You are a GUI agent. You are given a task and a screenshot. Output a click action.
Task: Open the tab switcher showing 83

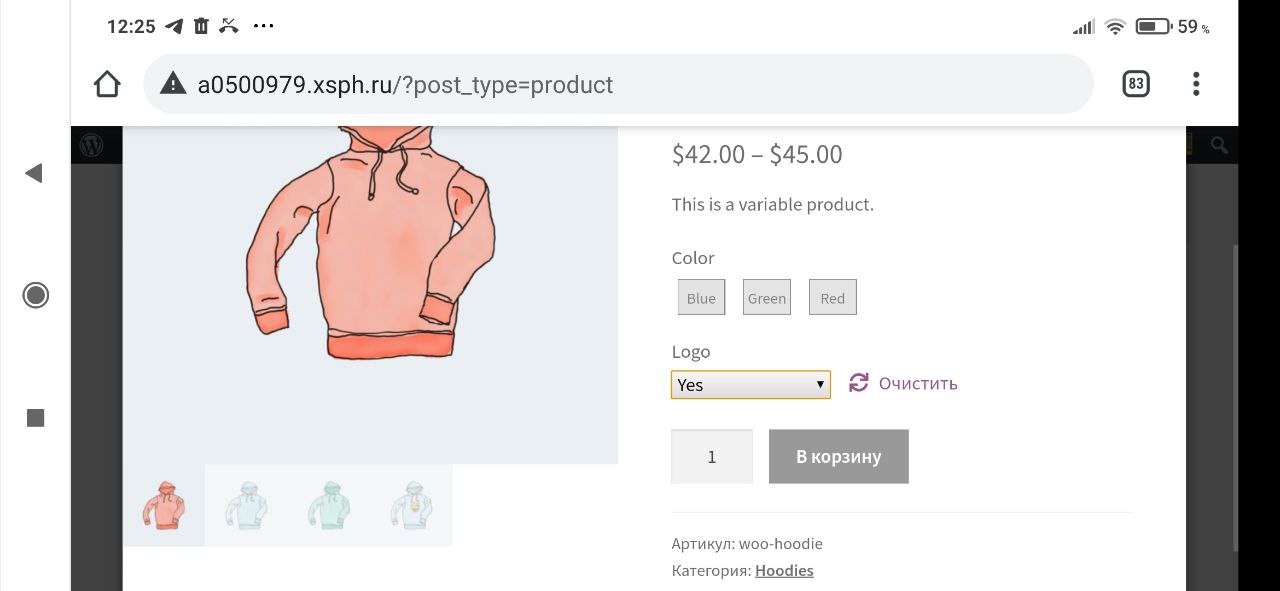click(x=1135, y=84)
